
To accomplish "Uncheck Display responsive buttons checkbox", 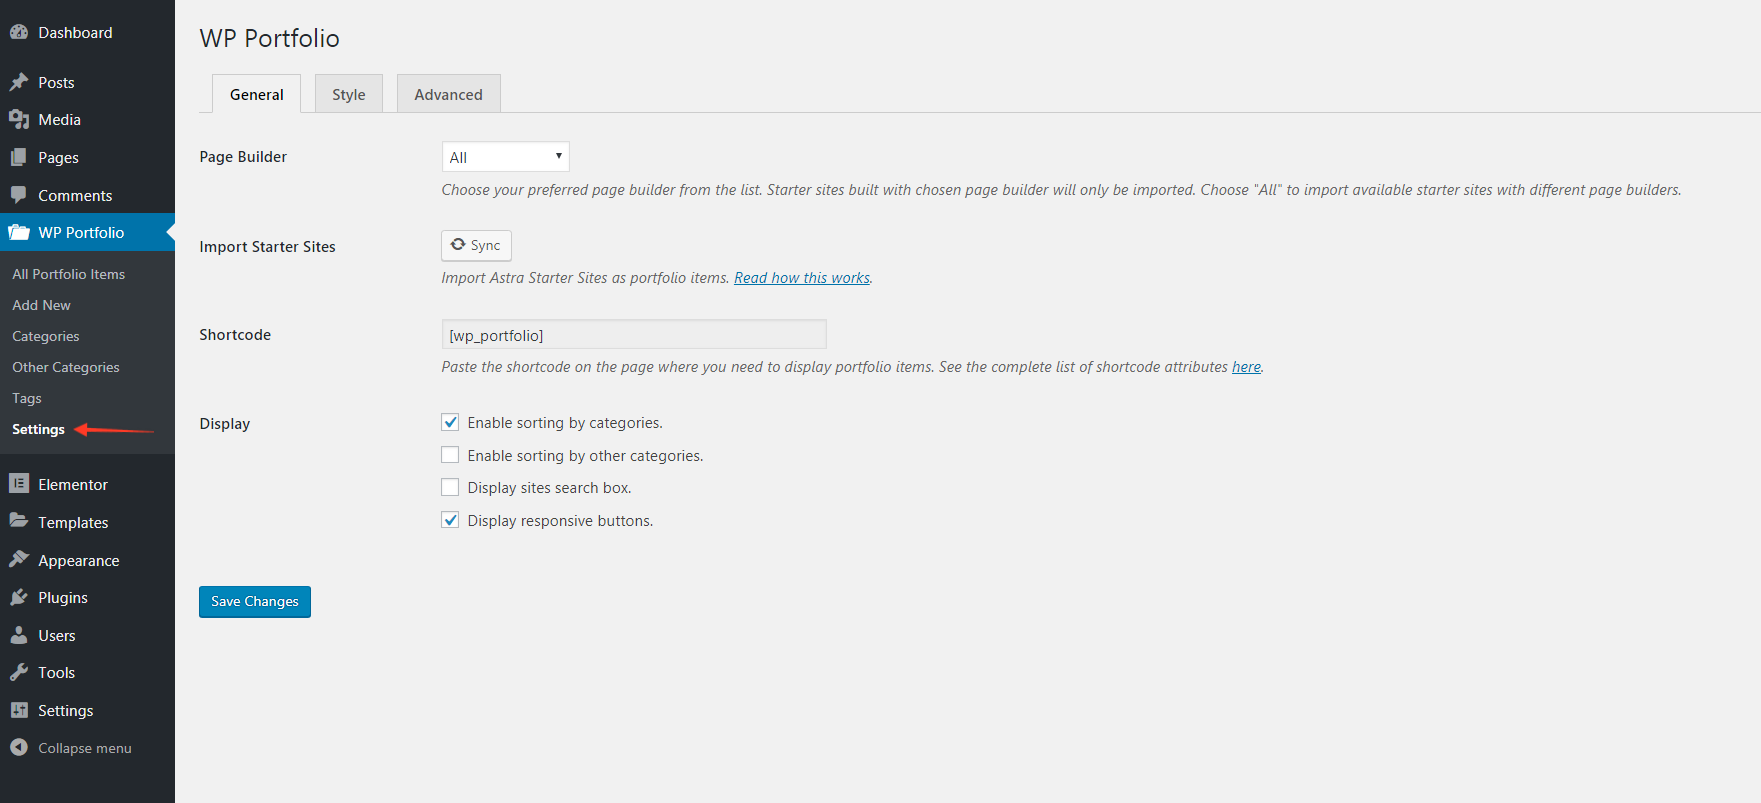I will (x=450, y=520).
